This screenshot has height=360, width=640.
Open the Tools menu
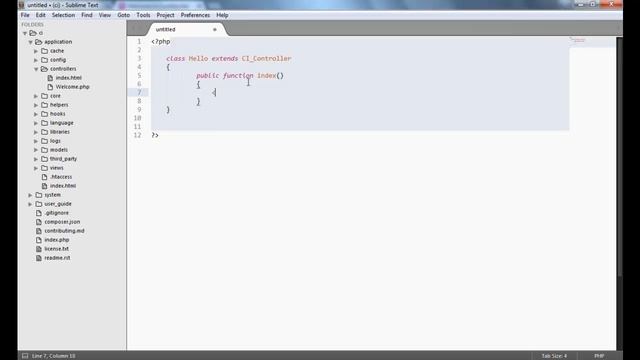pos(143,15)
